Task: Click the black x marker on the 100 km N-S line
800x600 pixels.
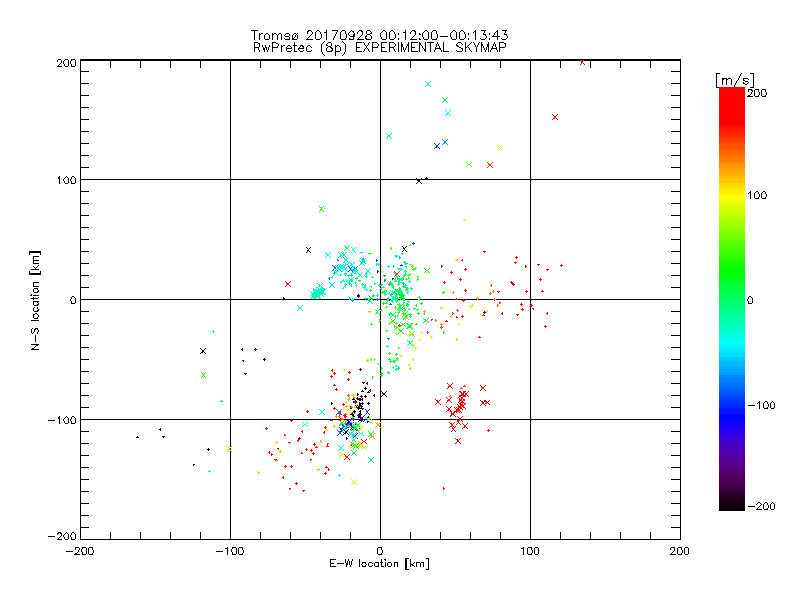Action: [x=419, y=181]
